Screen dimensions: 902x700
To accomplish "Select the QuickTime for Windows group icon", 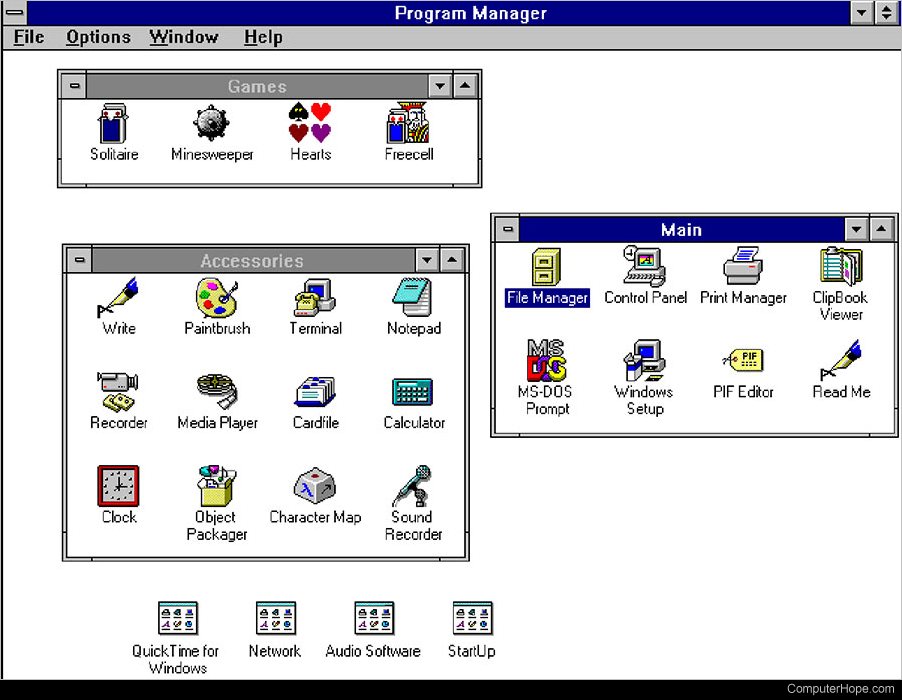I will tap(178, 618).
